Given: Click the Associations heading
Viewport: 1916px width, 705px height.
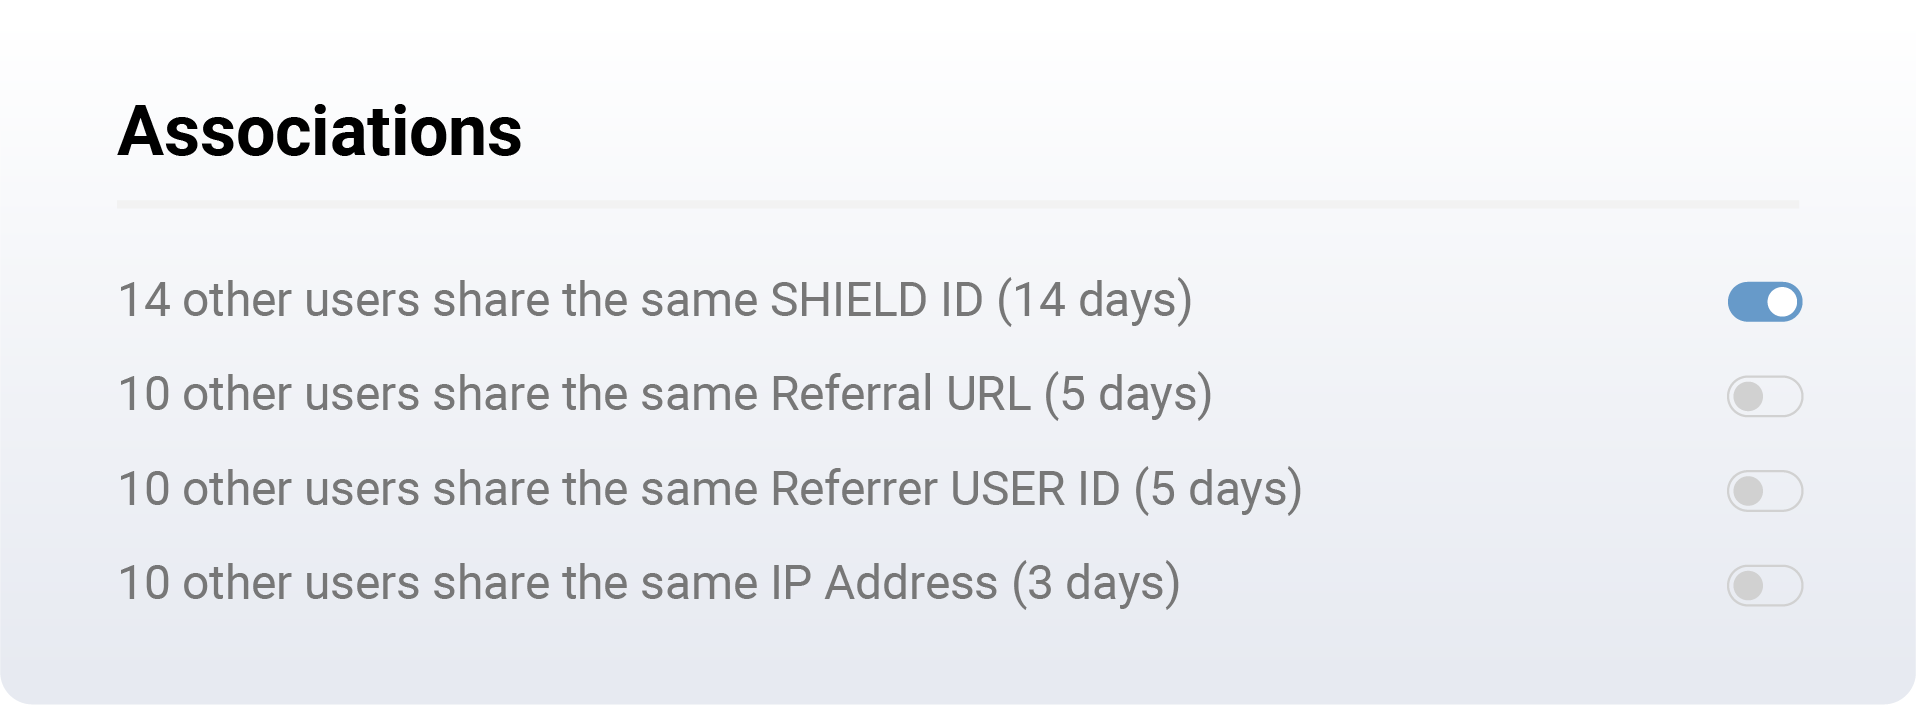Looking at the screenshot, I should coord(320,132).
